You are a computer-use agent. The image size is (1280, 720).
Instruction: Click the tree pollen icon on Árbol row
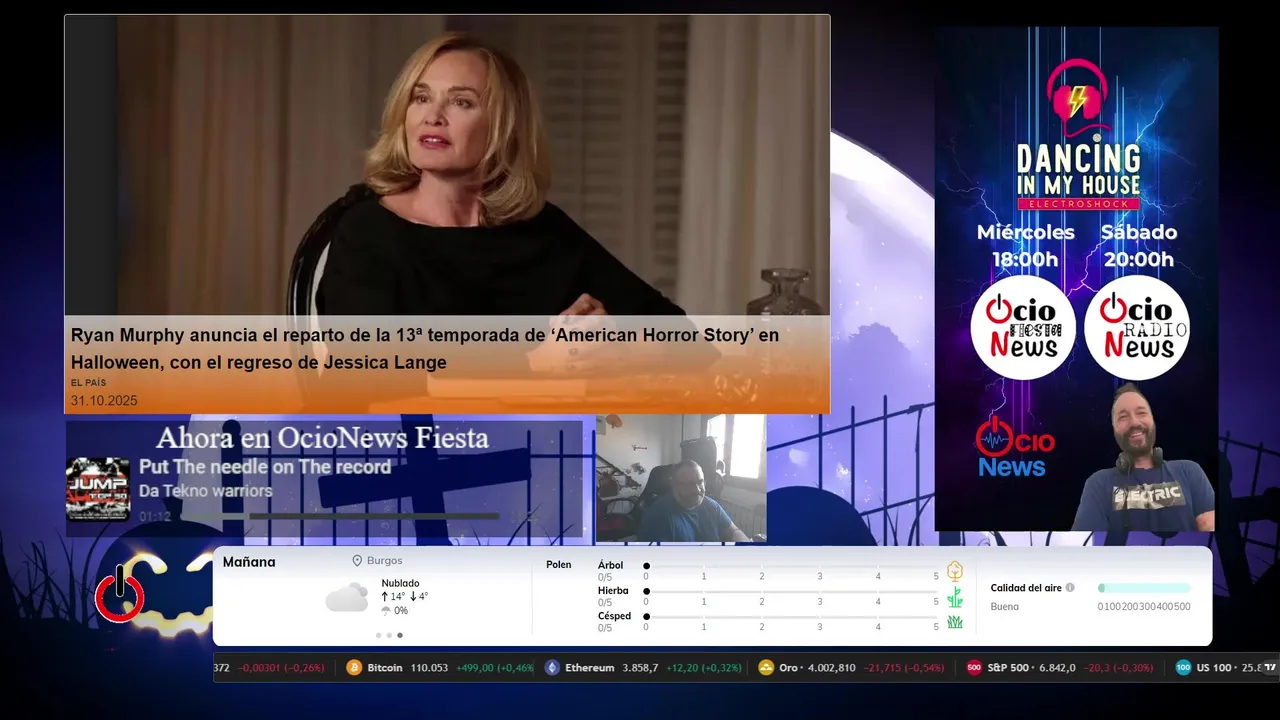coord(955,571)
